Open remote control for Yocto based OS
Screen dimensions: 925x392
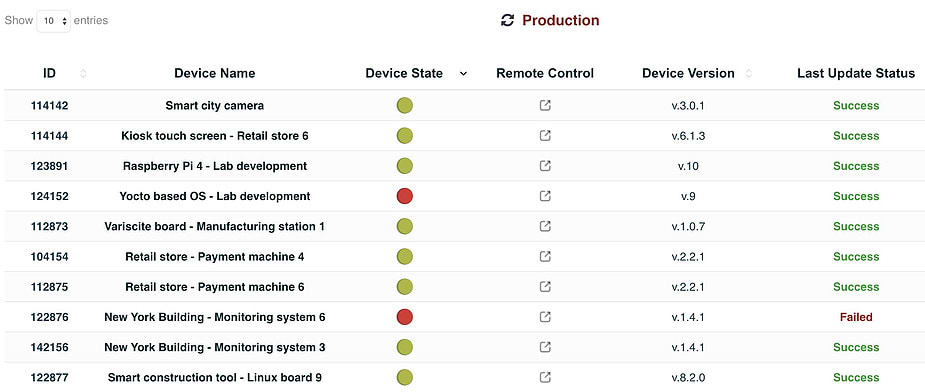545,196
